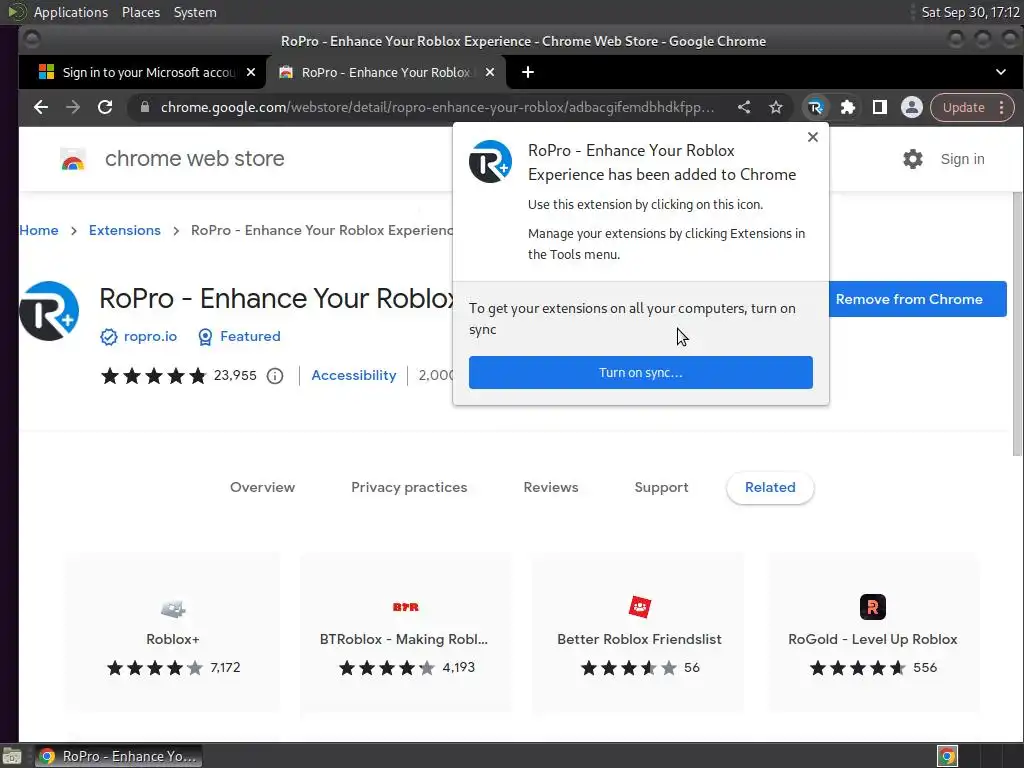Screen dimensions: 1024x768
Task: Click the Better Roblox Friendslist icon
Action: click(639, 607)
